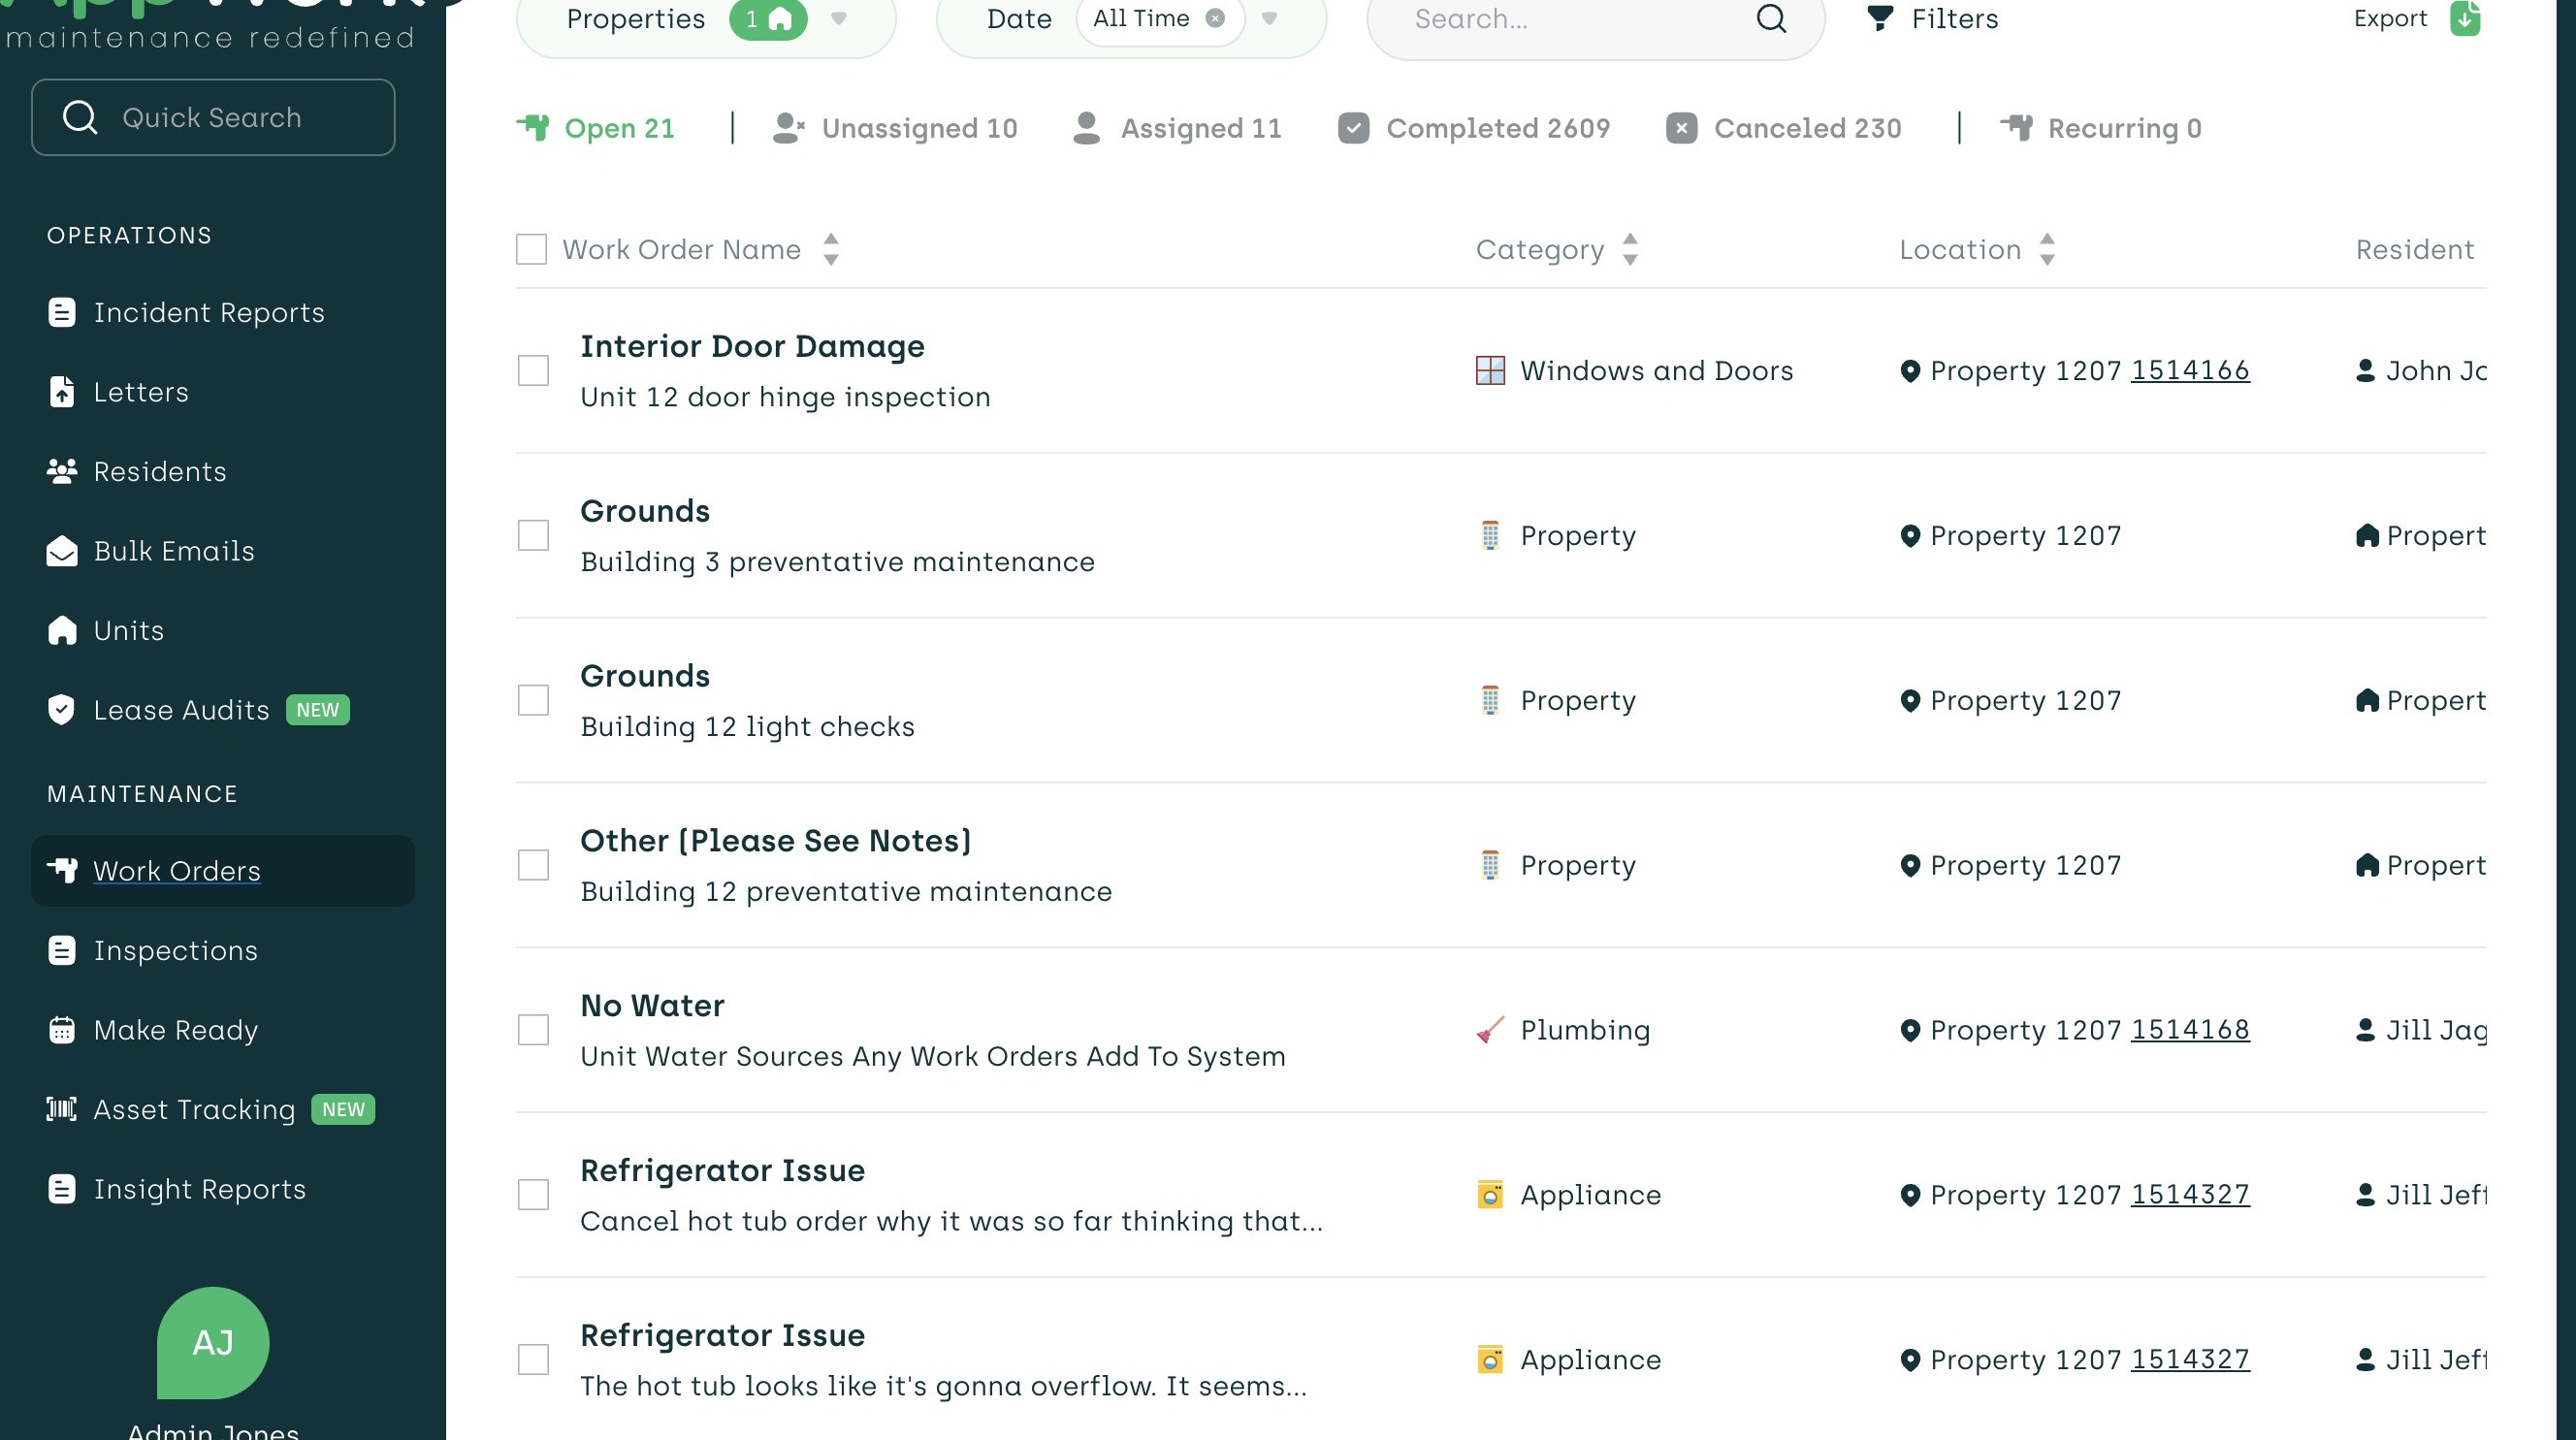Toggle the select-all Work Order Name checkbox
This screenshot has width=2576, height=1440.
click(x=531, y=249)
